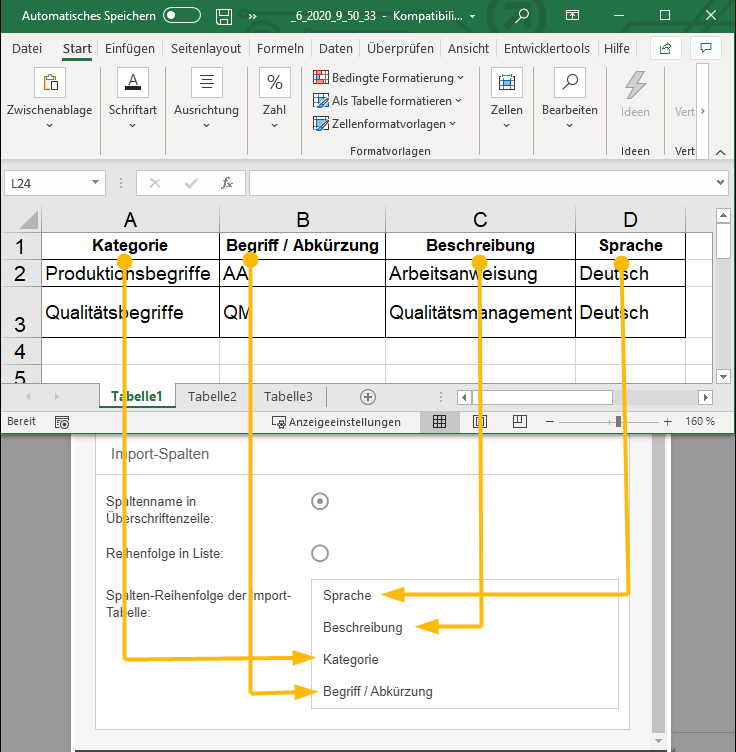Click the save disk icon
The width and height of the screenshot is (736, 752).
(x=224, y=16)
